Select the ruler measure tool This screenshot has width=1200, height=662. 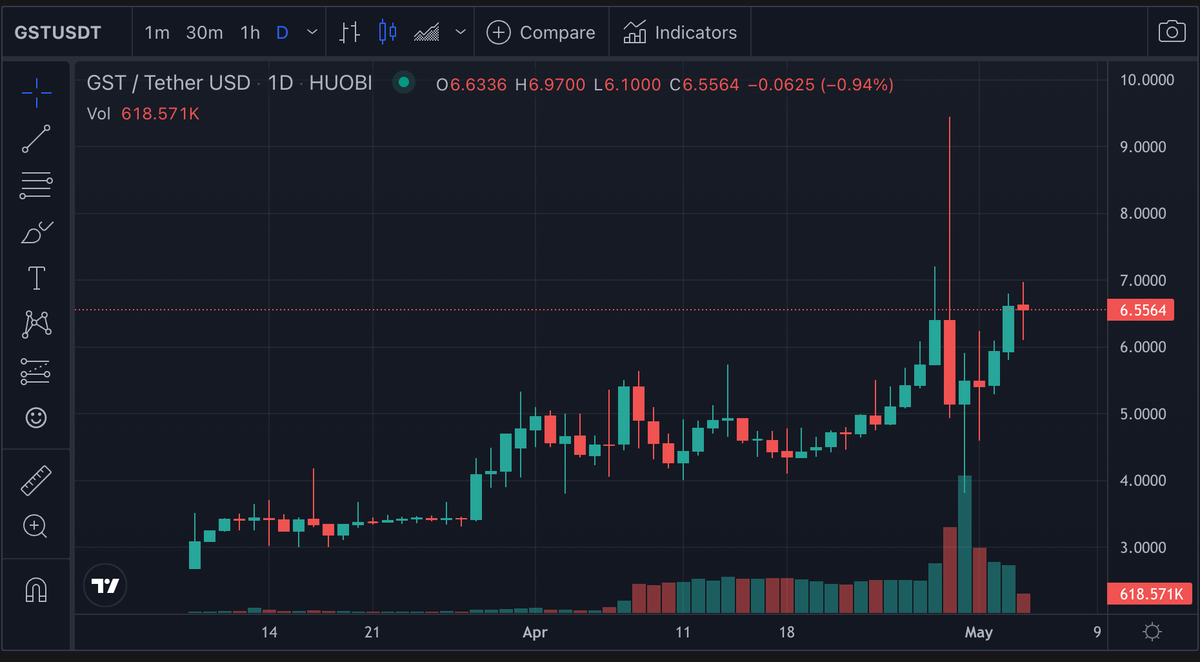[x=36, y=481]
